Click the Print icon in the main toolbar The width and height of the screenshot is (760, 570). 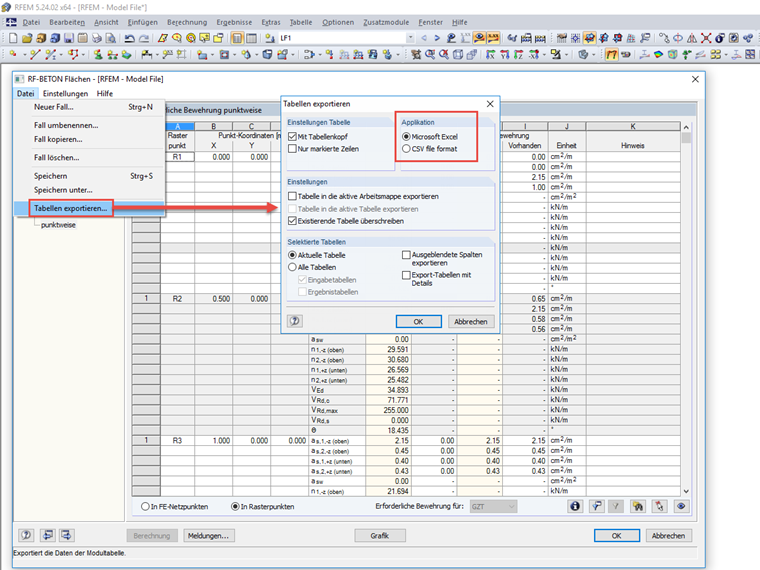coord(96,38)
